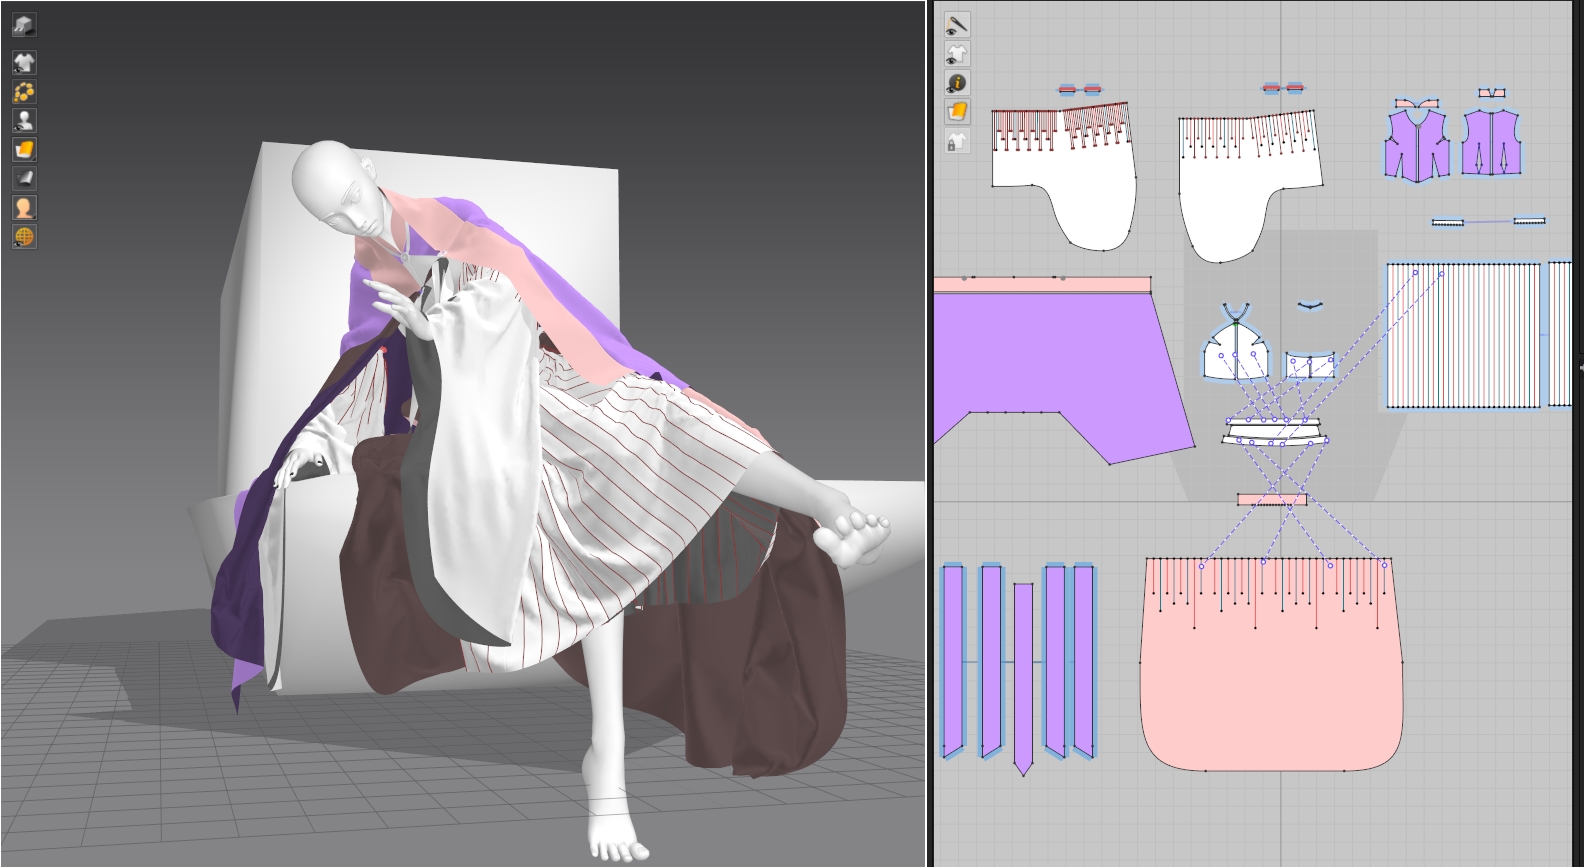The height and width of the screenshot is (867, 1584).
Task: Toggle avatar visibility in the 3D window
Action: [24, 121]
